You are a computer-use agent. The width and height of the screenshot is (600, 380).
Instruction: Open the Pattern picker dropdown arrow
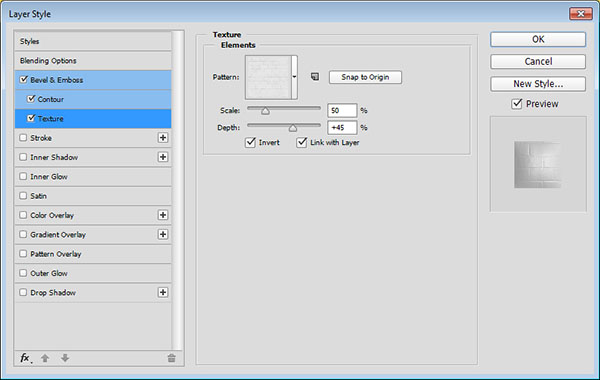tap(294, 77)
